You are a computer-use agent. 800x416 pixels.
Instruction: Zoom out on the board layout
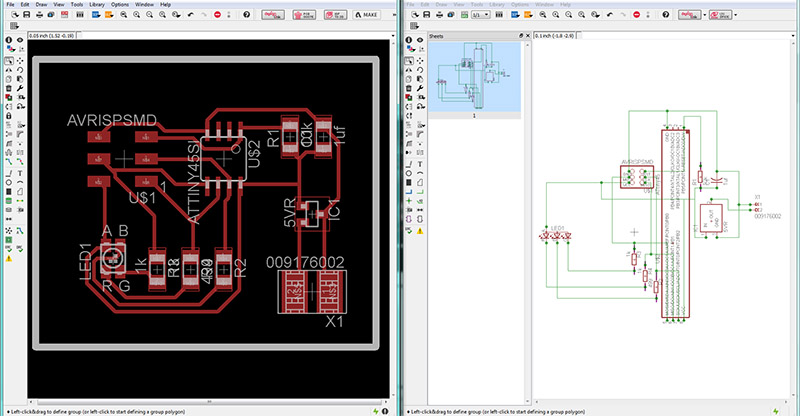(149, 15)
